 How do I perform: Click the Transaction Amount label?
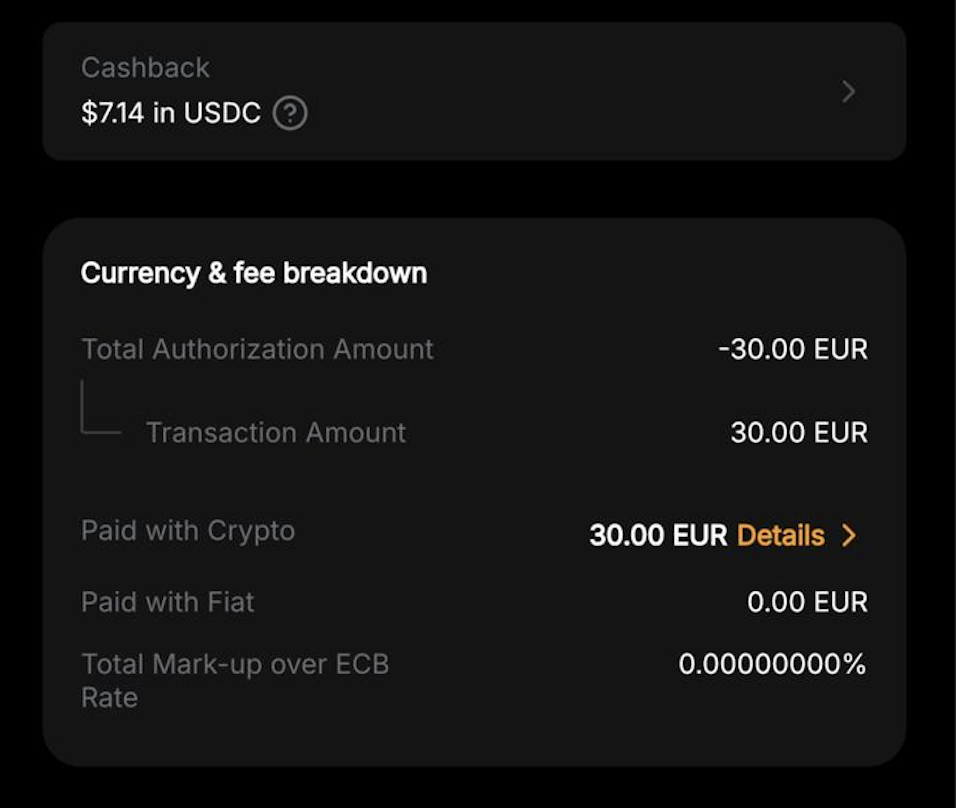point(276,432)
